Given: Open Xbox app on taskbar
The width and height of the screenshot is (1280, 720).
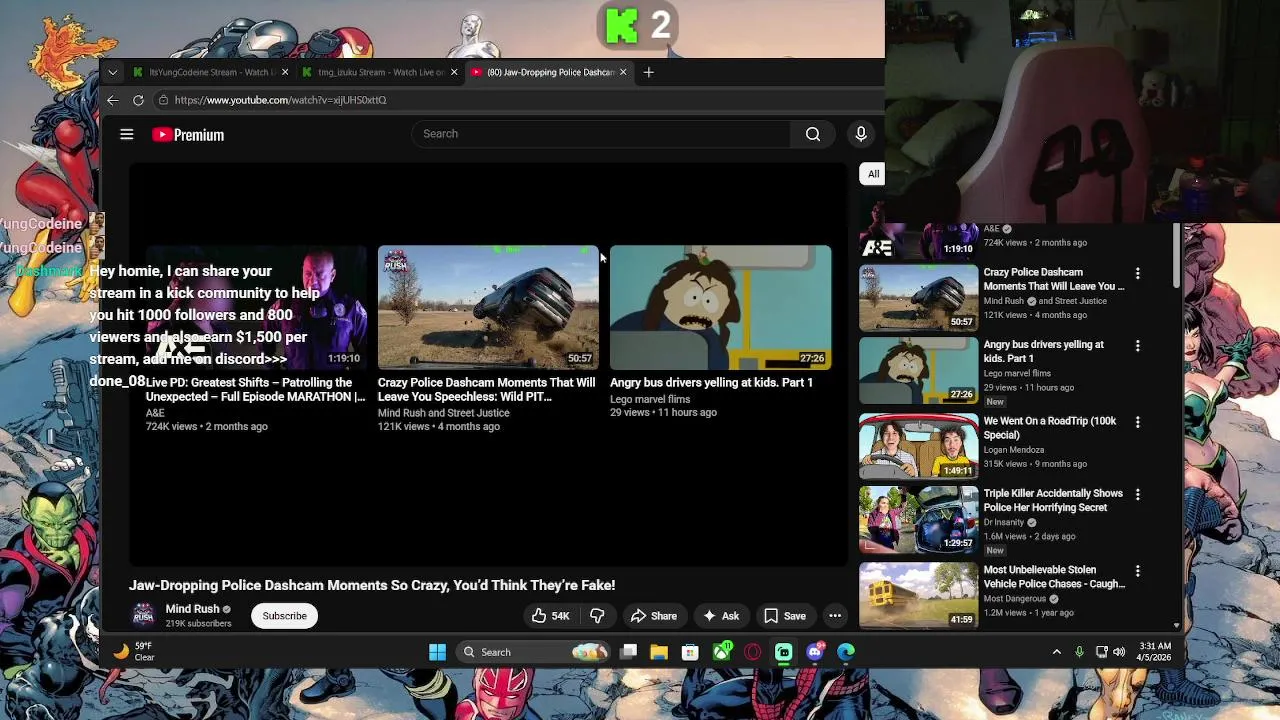Looking at the screenshot, I should 722,652.
